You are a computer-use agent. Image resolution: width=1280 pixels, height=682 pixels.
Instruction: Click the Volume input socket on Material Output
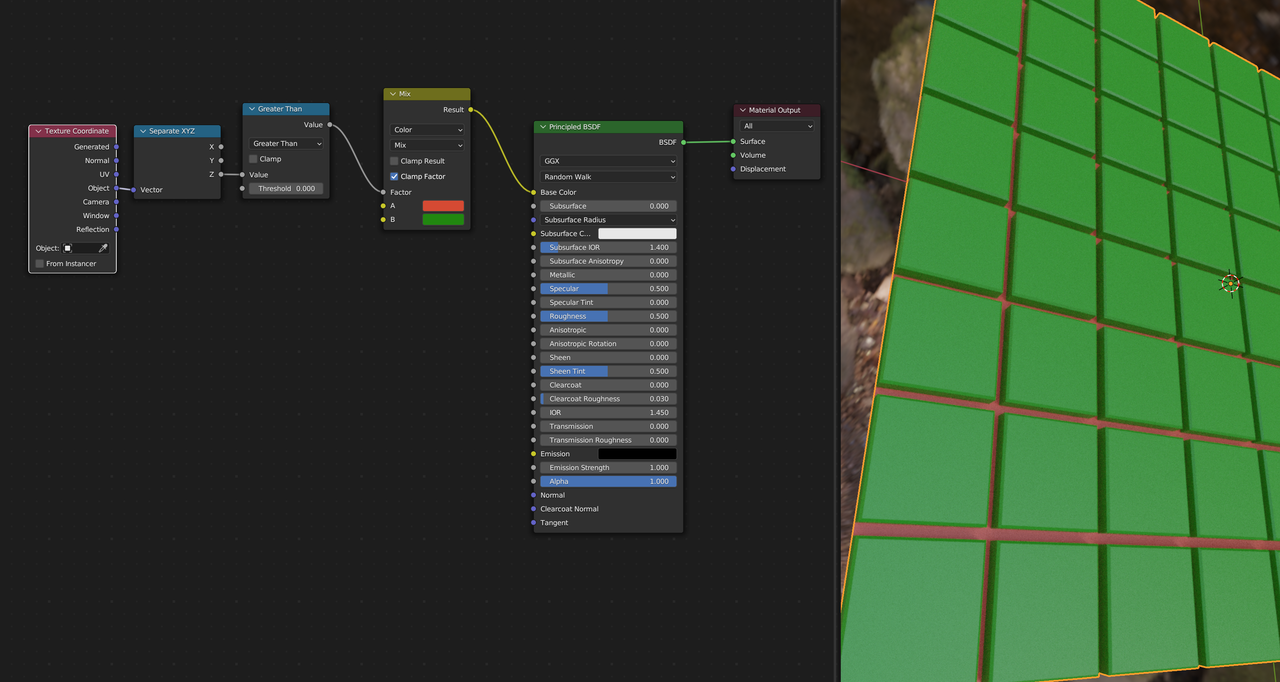pyautogui.click(x=733, y=155)
